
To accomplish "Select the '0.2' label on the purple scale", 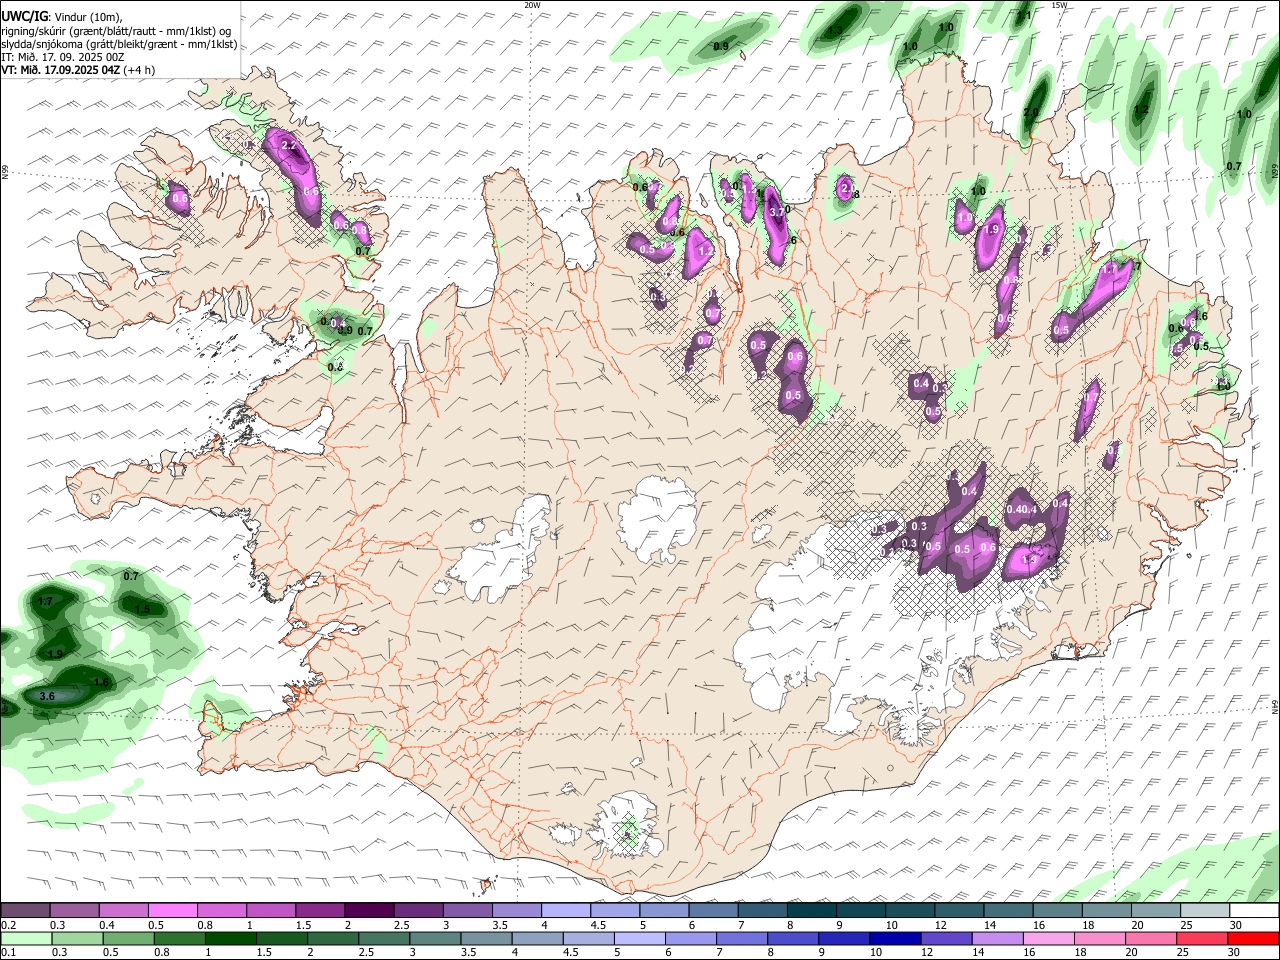I will coord(8,925).
